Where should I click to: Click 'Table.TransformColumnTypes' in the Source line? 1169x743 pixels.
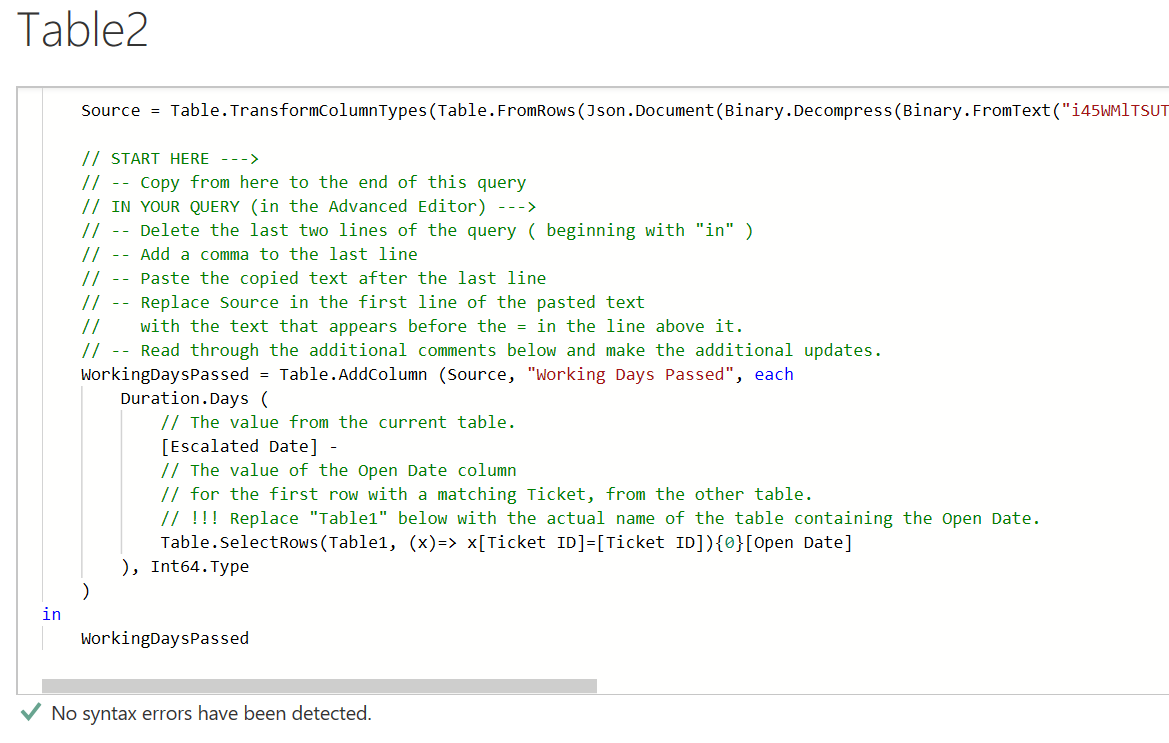[x=298, y=110]
